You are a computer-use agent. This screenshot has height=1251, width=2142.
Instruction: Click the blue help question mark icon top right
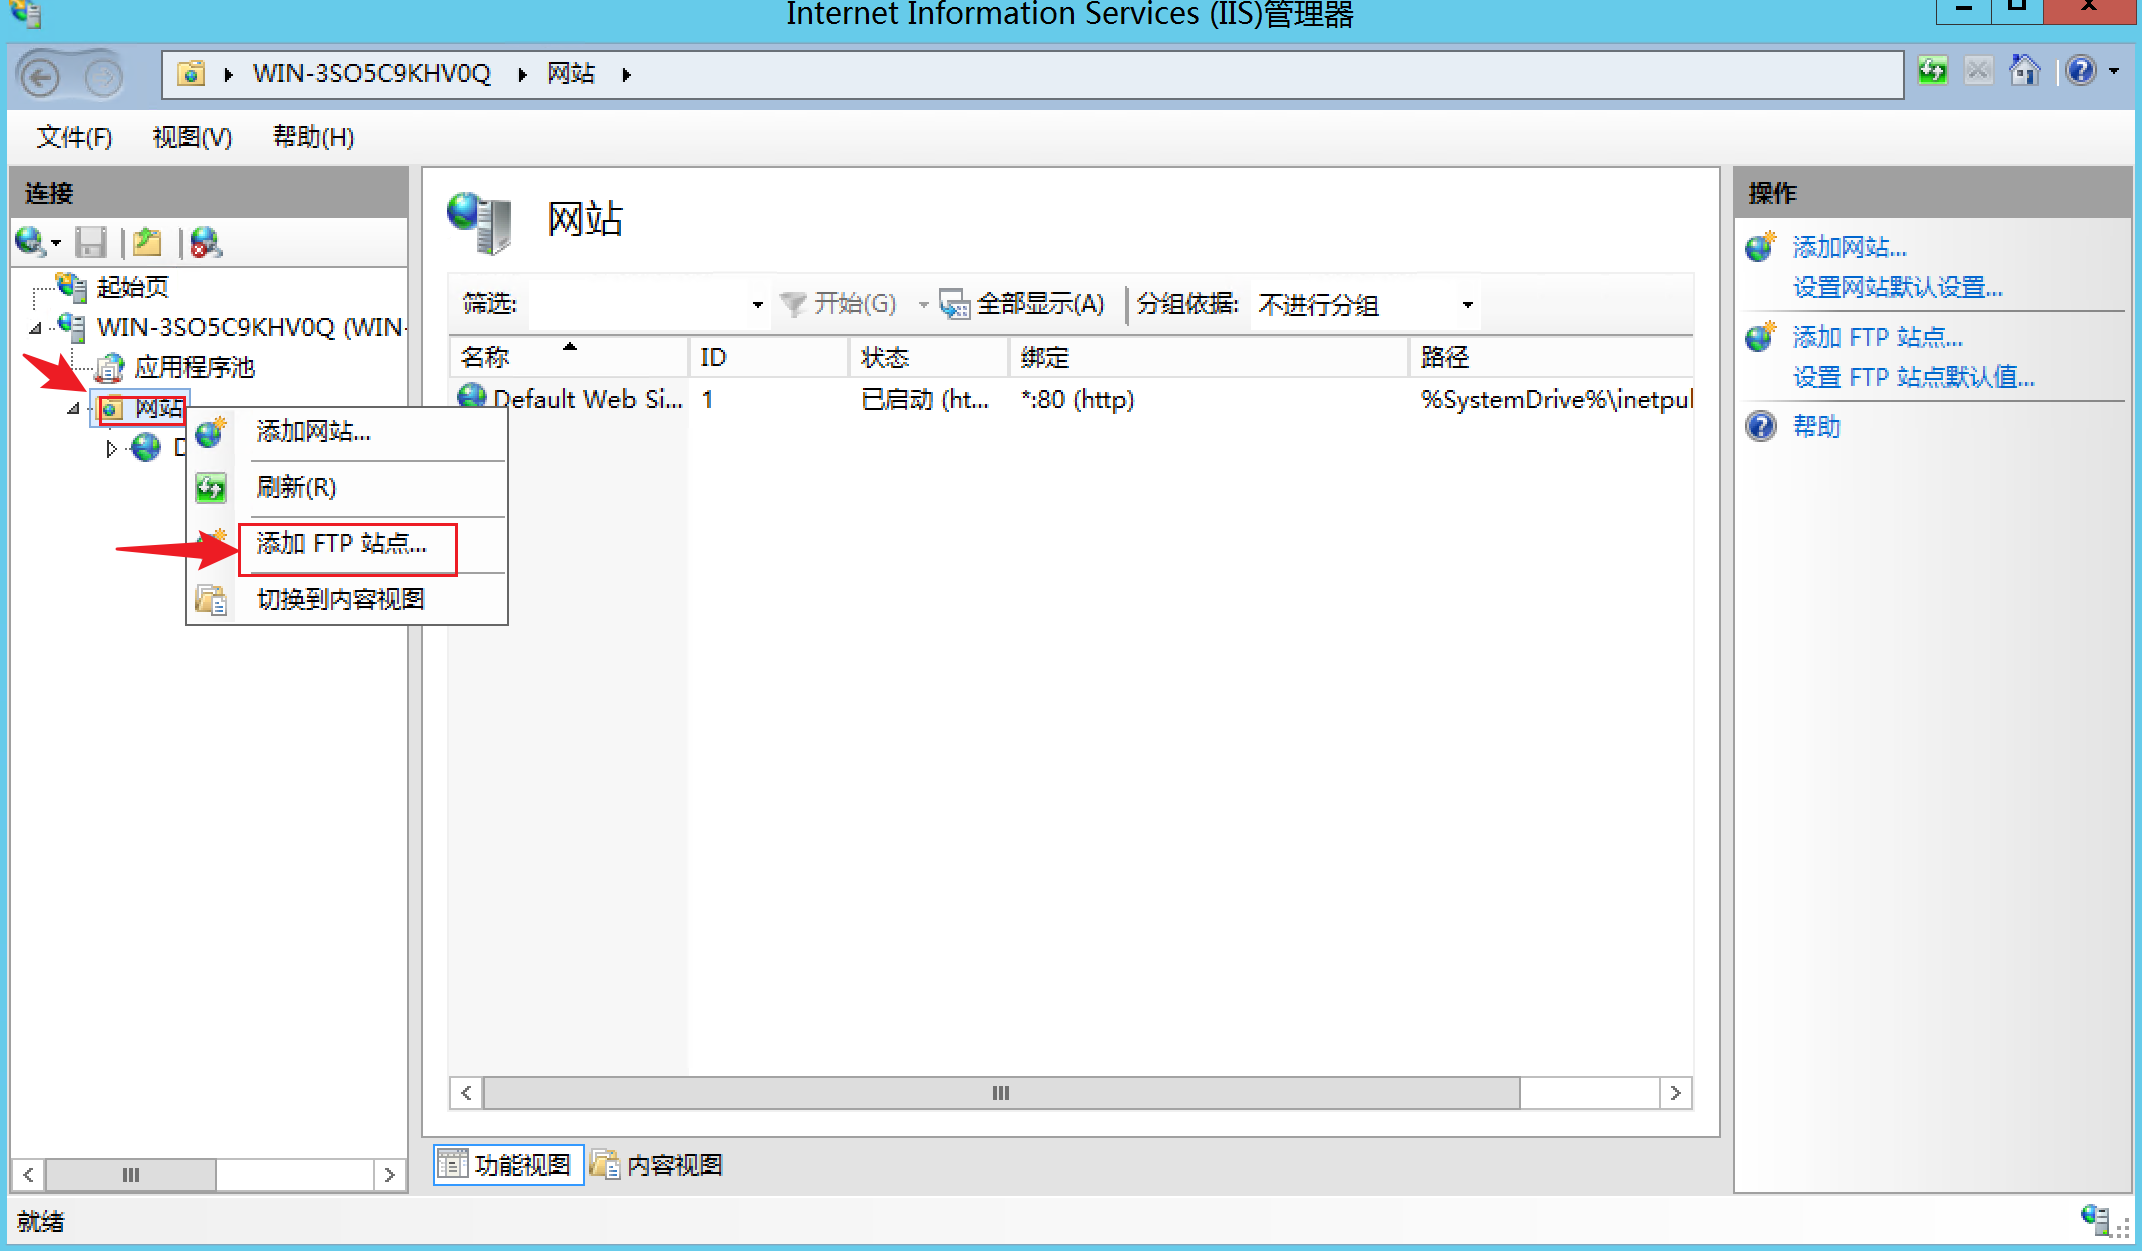click(2081, 71)
